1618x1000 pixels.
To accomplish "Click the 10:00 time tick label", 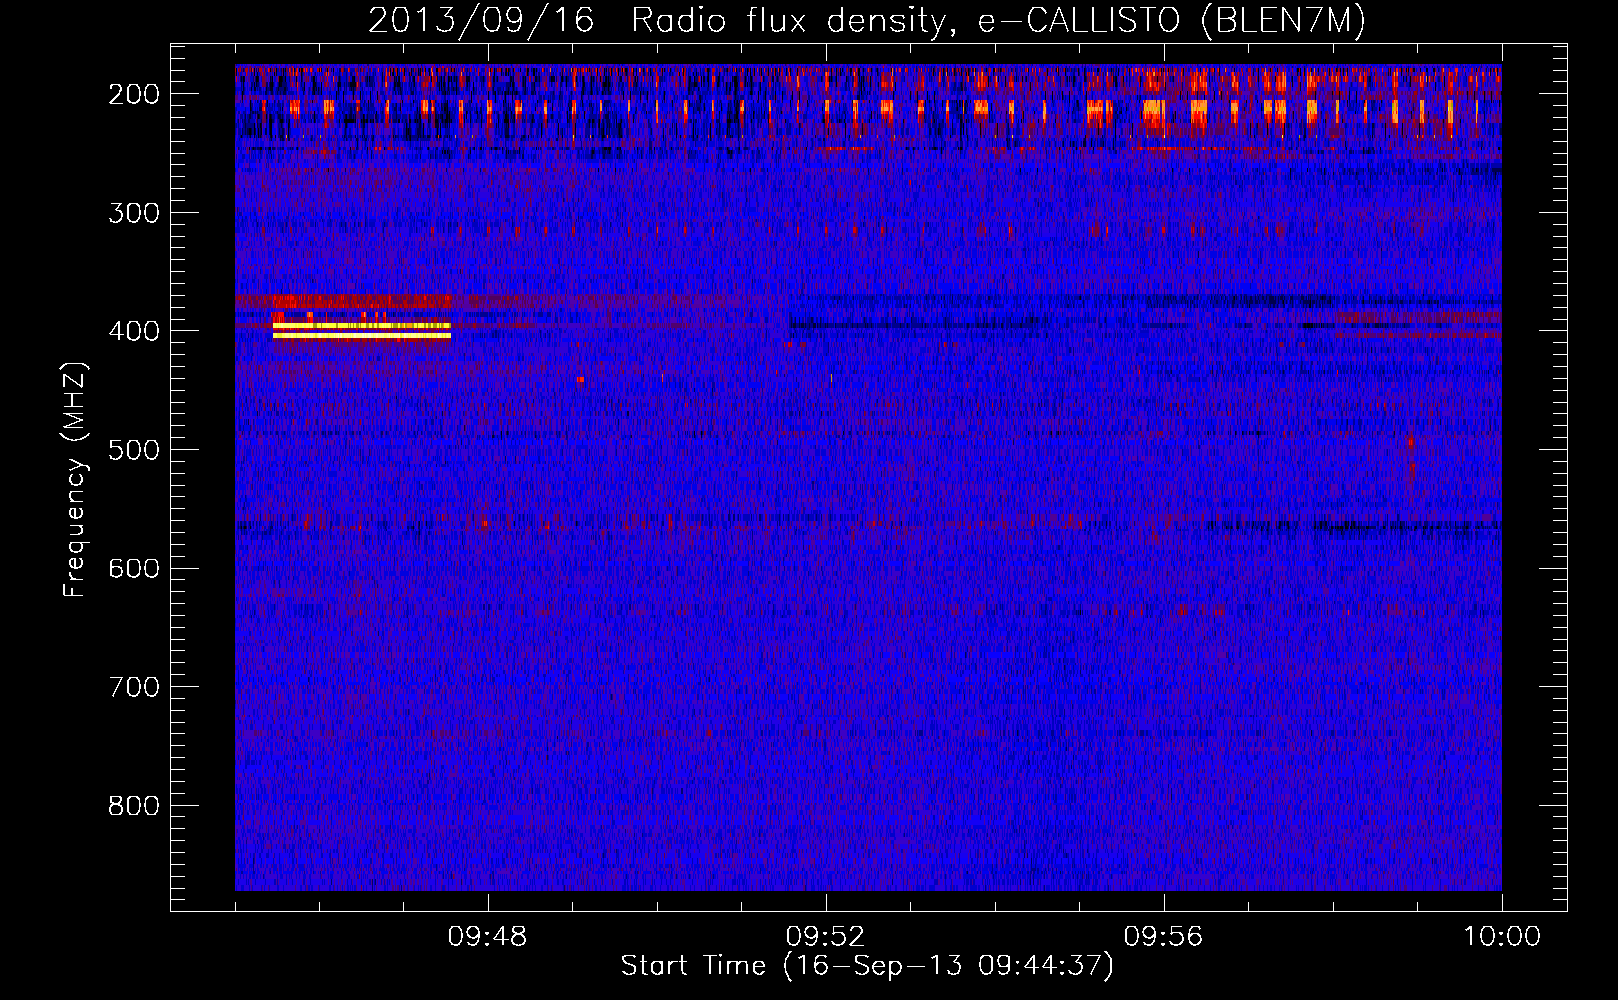I will tap(1502, 937).
